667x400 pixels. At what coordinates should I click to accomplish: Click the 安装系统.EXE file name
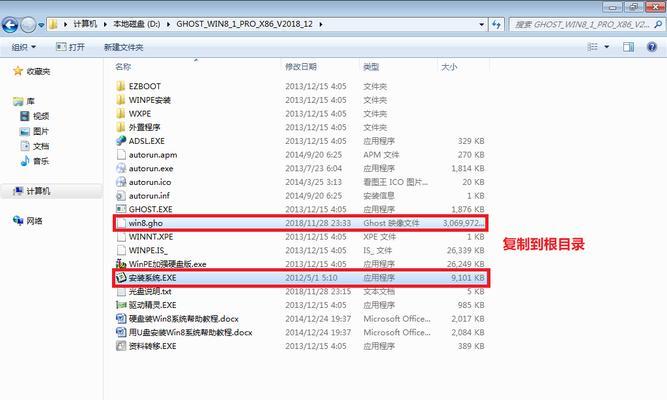152,278
